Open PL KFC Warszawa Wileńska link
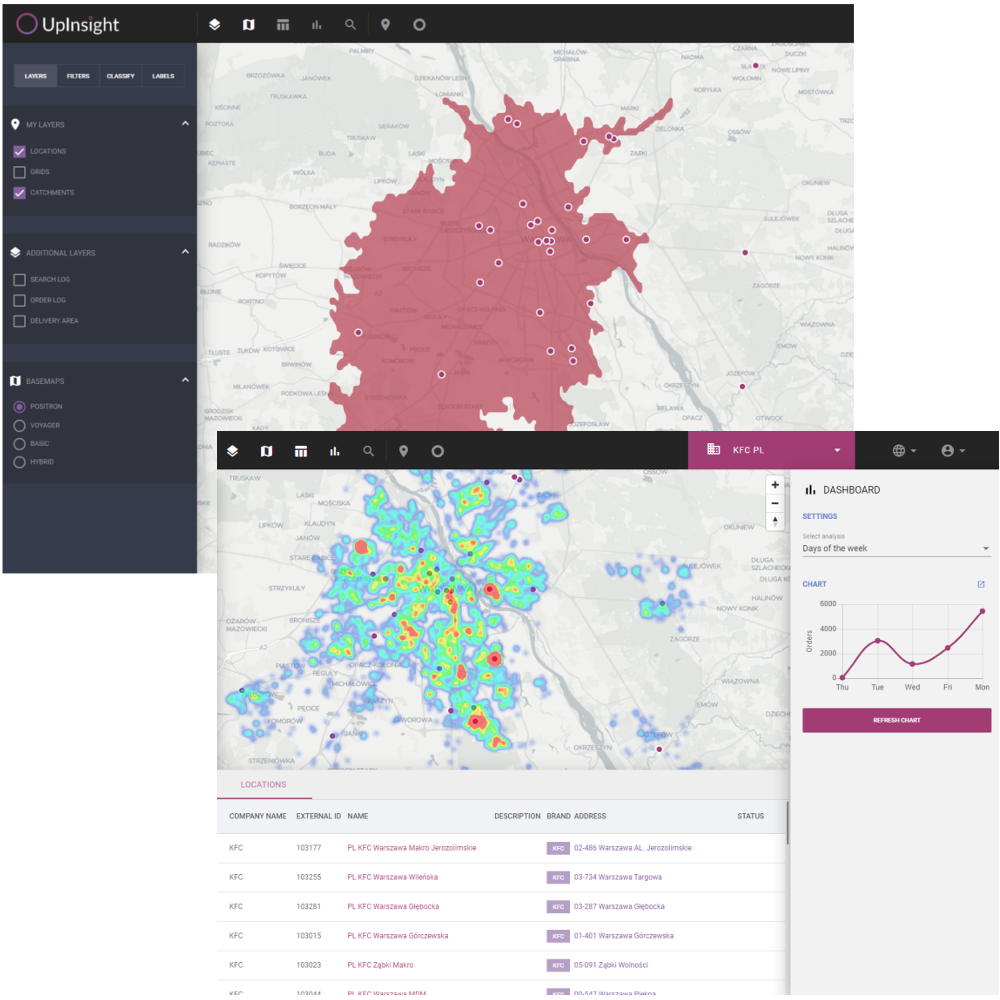The width and height of the screenshot is (1000, 1000). [x=393, y=878]
